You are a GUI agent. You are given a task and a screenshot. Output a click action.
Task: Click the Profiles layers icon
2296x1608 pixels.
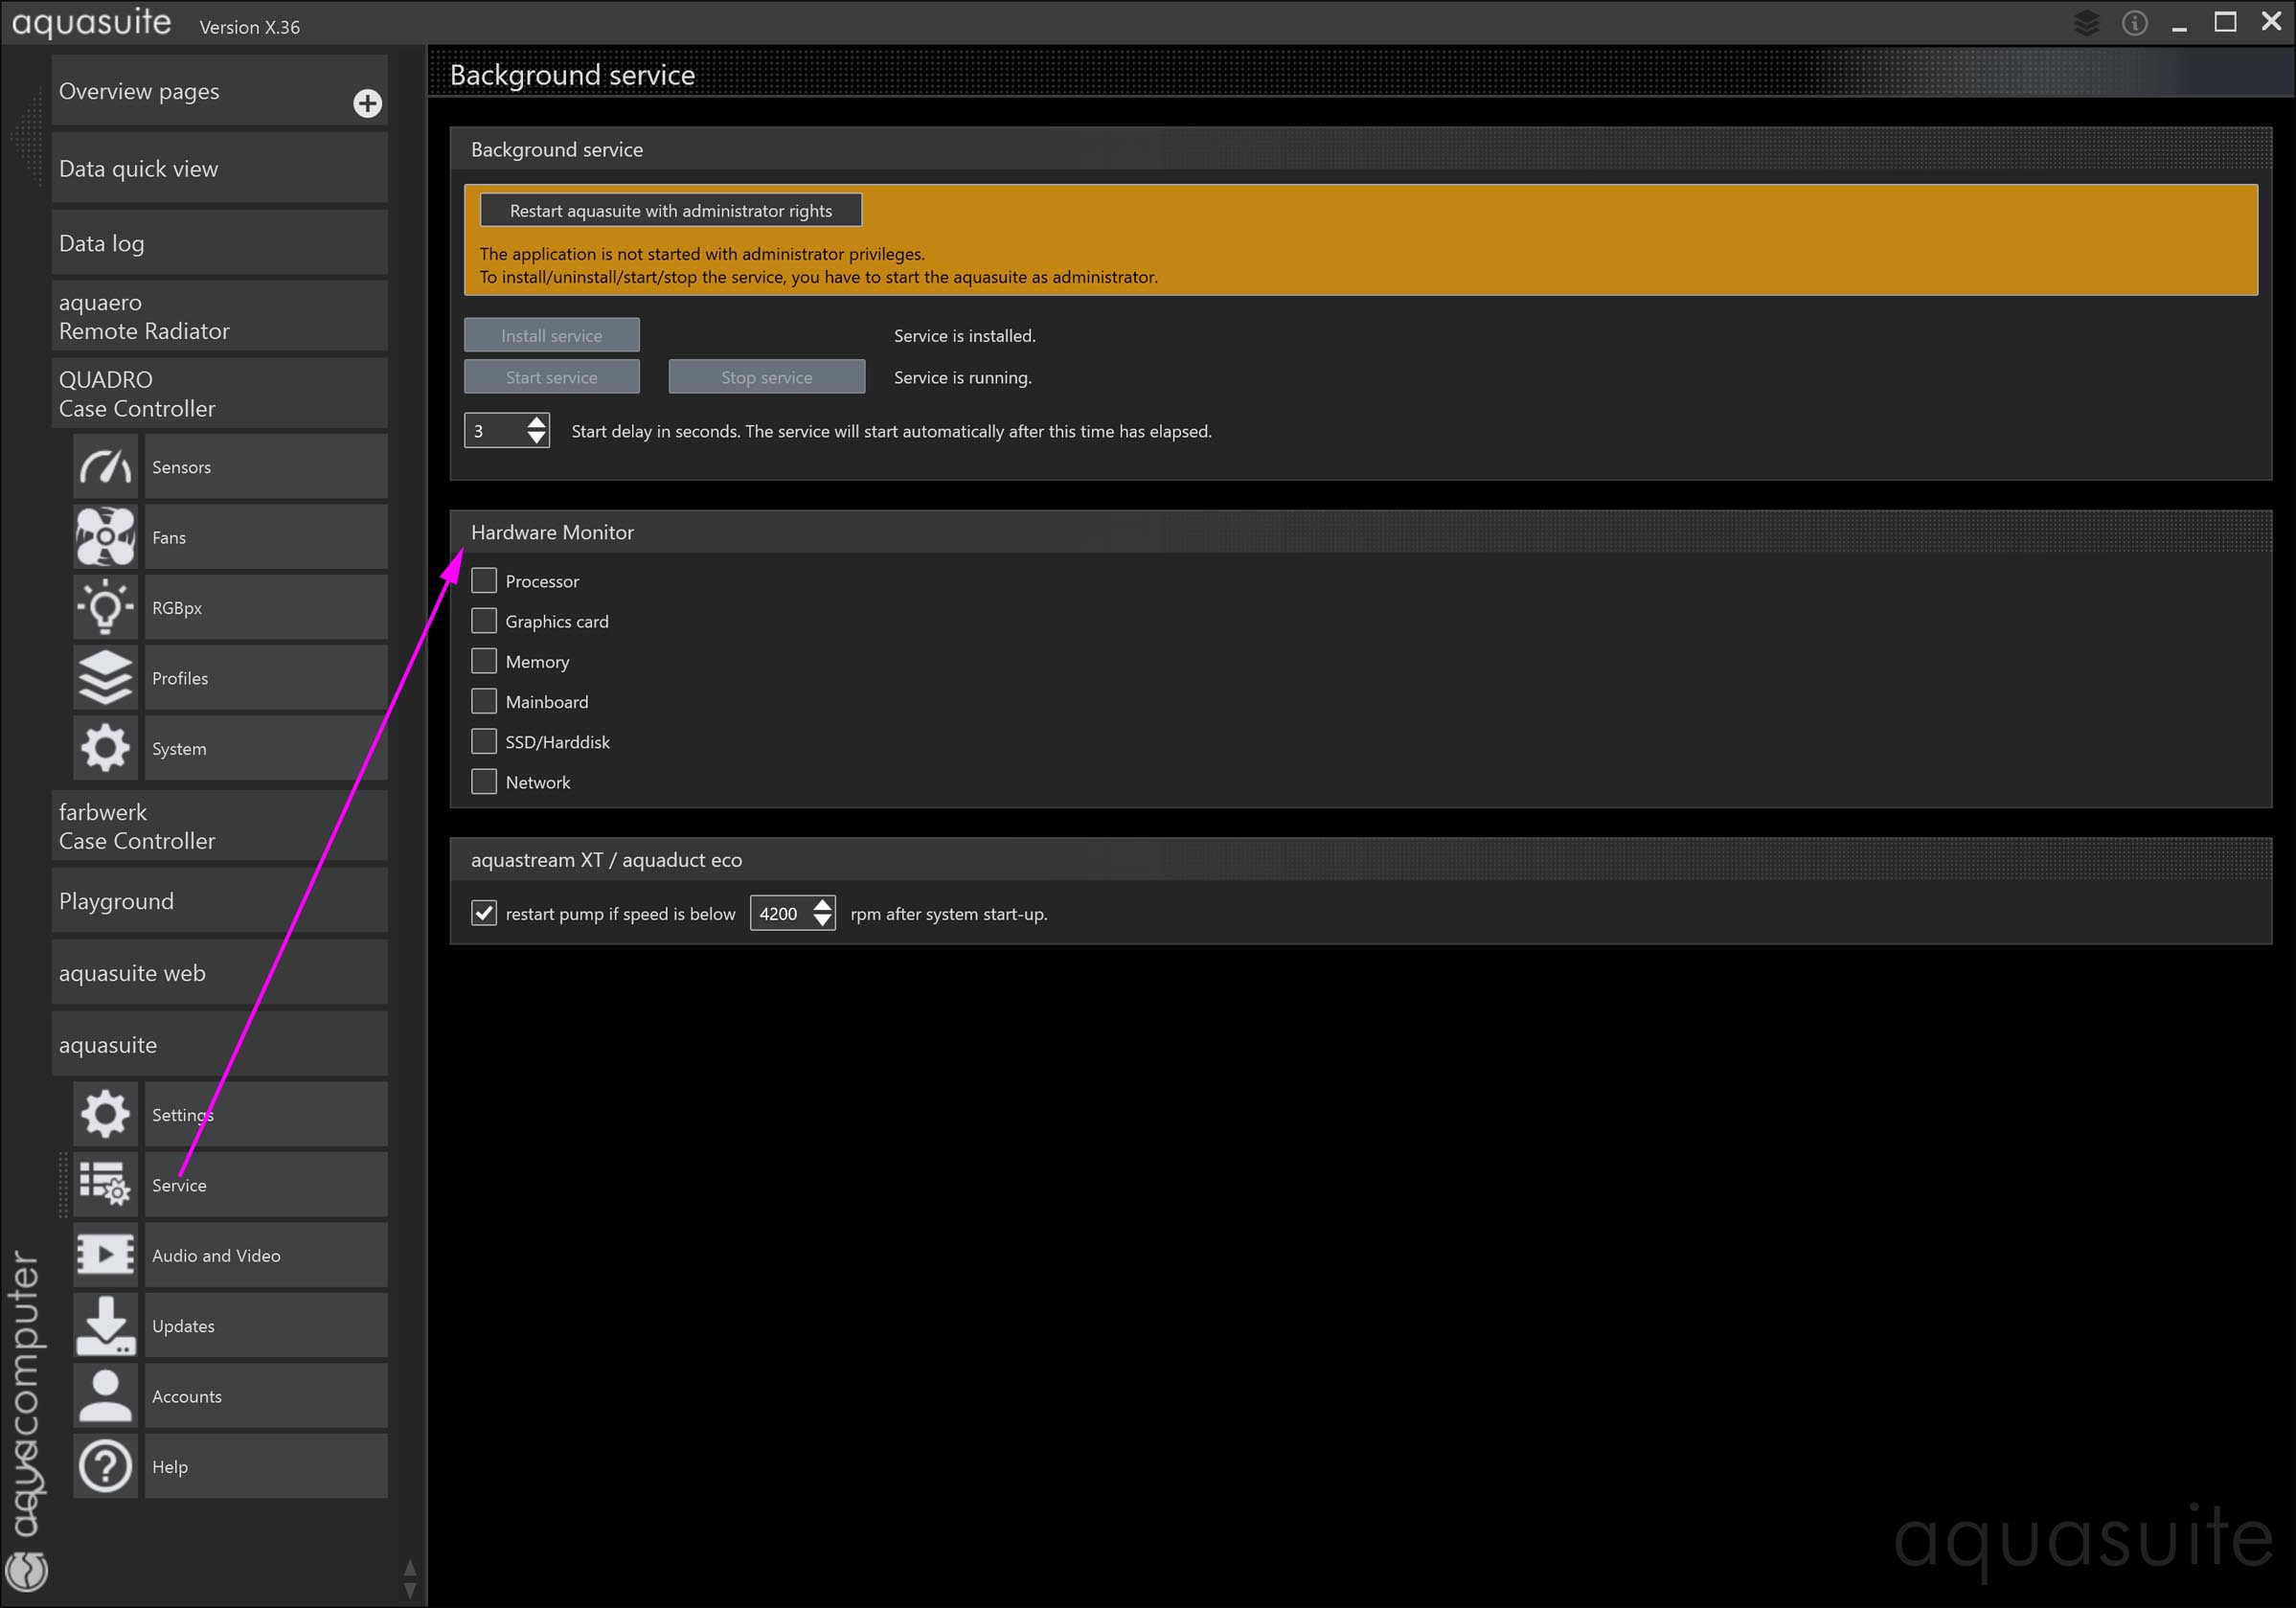pos(105,678)
